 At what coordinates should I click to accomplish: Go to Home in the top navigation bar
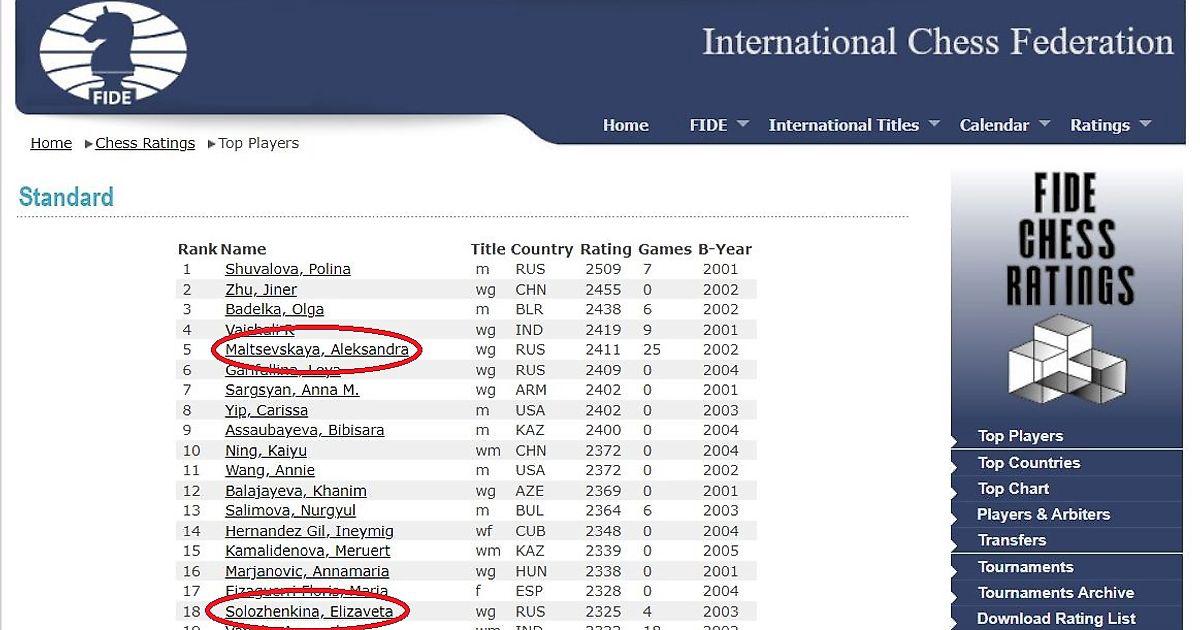(x=625, y=125)
